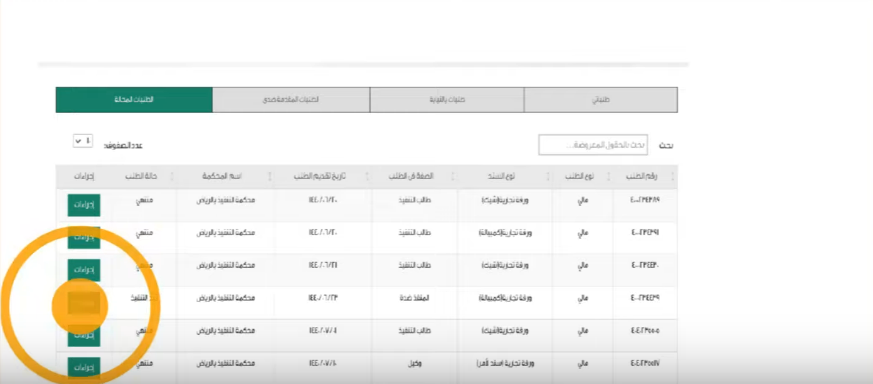Click مالي type cell in the وكيل row
This screenshot has width=873, height=384.
582,363
